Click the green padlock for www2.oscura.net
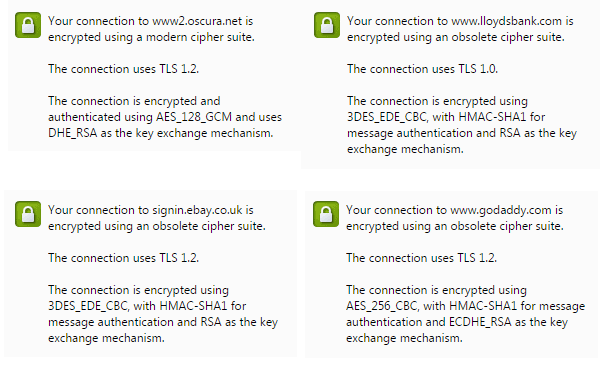This screenshot has width=600, height=365. (28, 25)
